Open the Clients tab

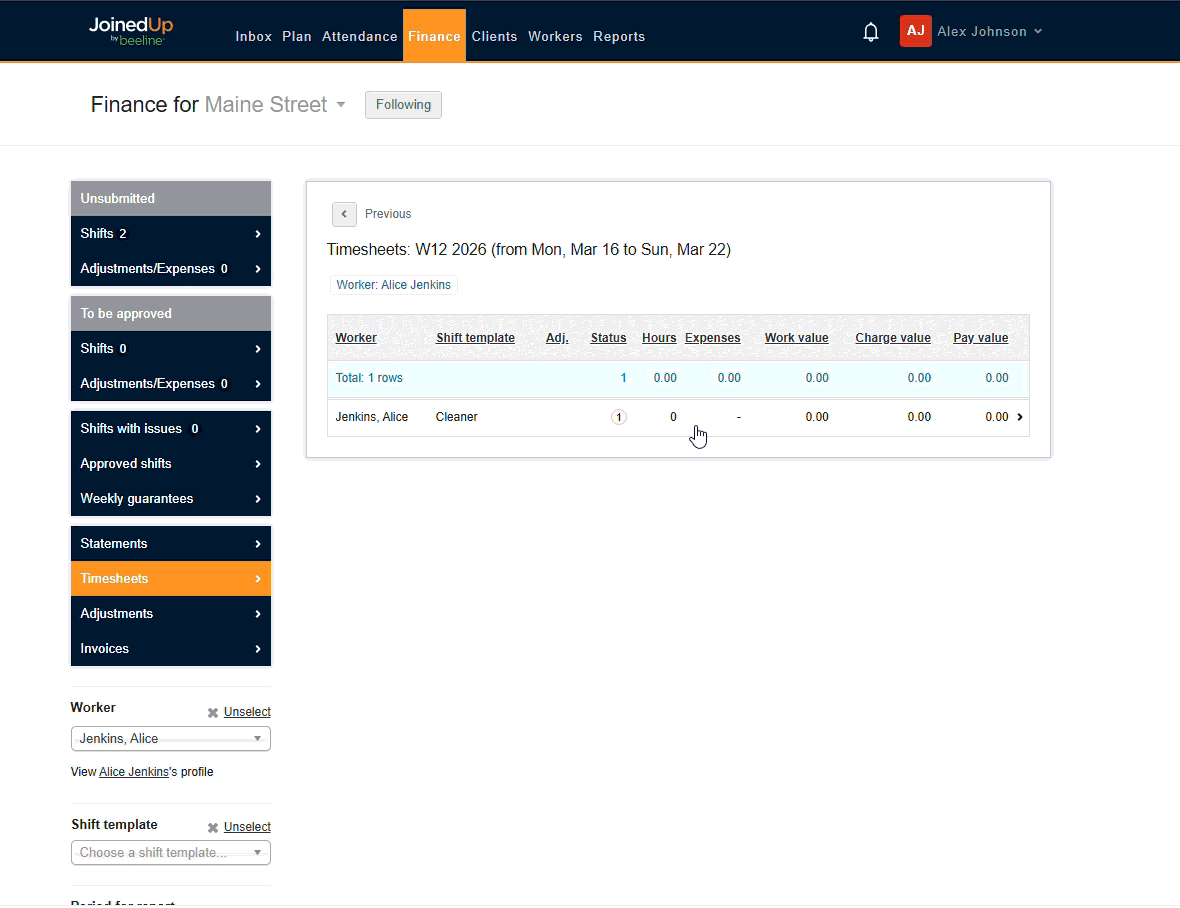[494, 36]
